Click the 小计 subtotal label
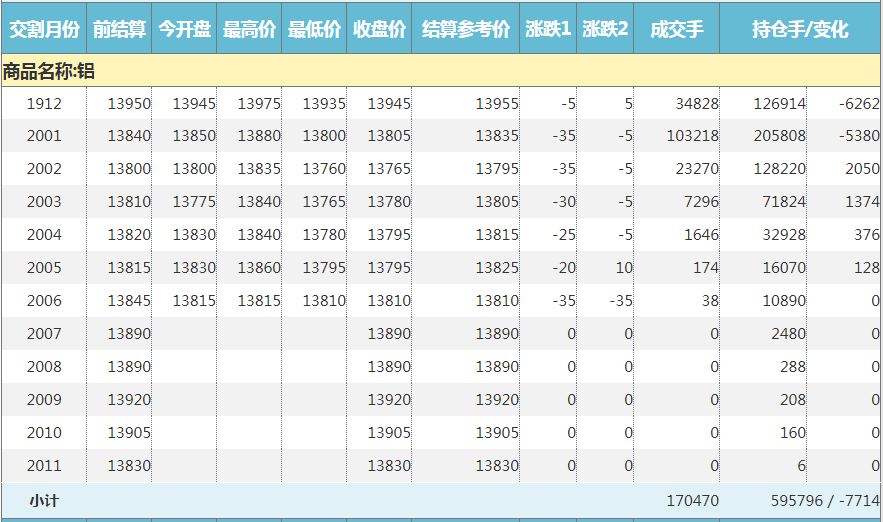The image size is (883, 522). pyautogui.click(x=44, y=500)
